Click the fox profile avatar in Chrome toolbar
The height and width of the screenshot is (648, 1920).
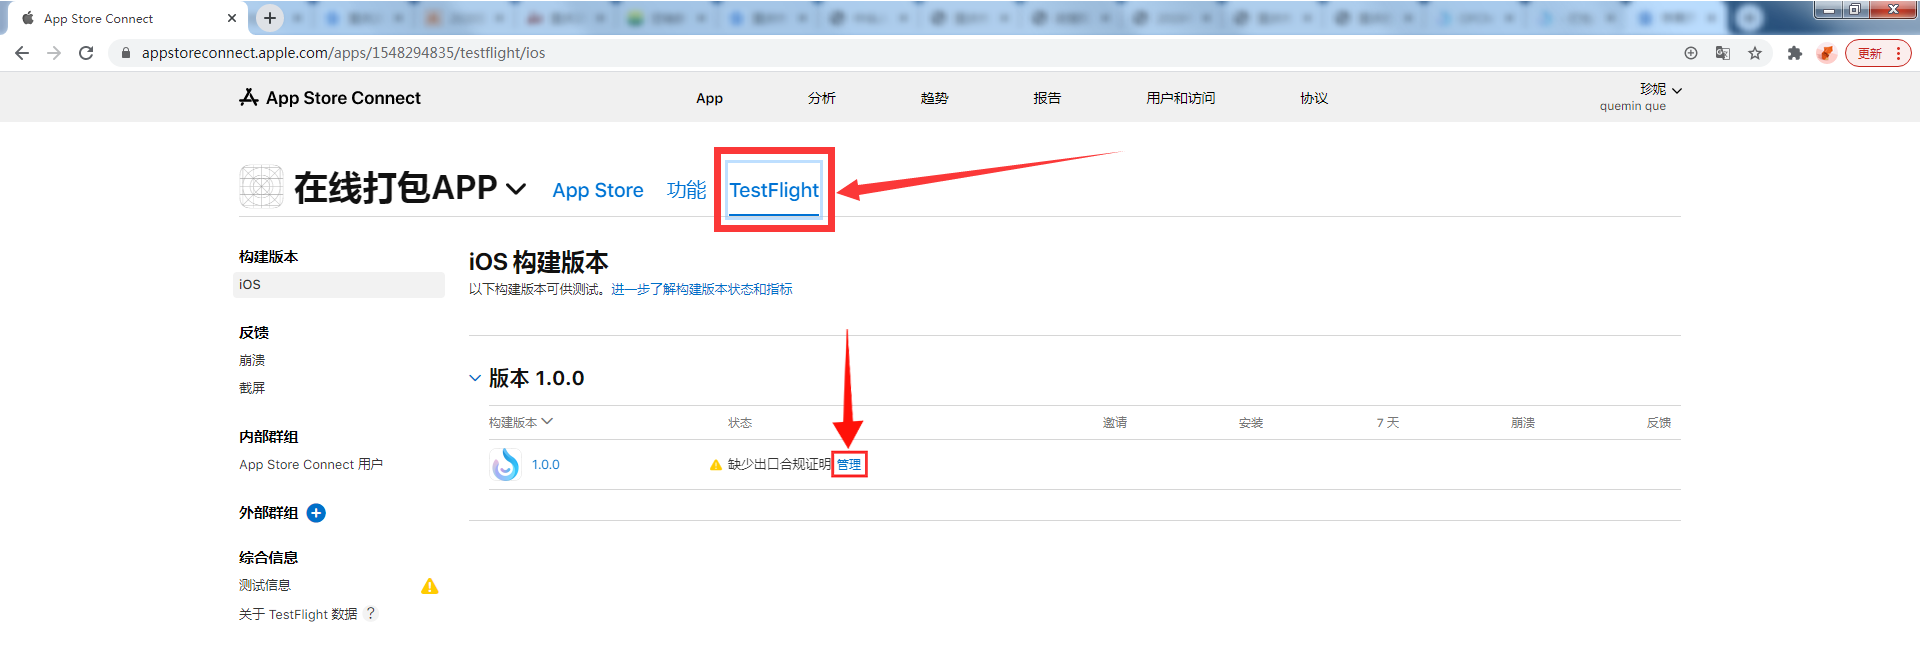pos(1827,53)
